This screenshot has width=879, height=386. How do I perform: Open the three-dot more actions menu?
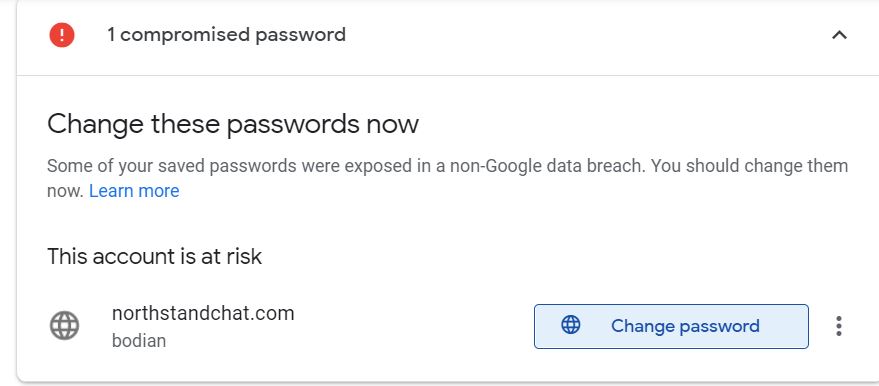(x=838, y=326)
